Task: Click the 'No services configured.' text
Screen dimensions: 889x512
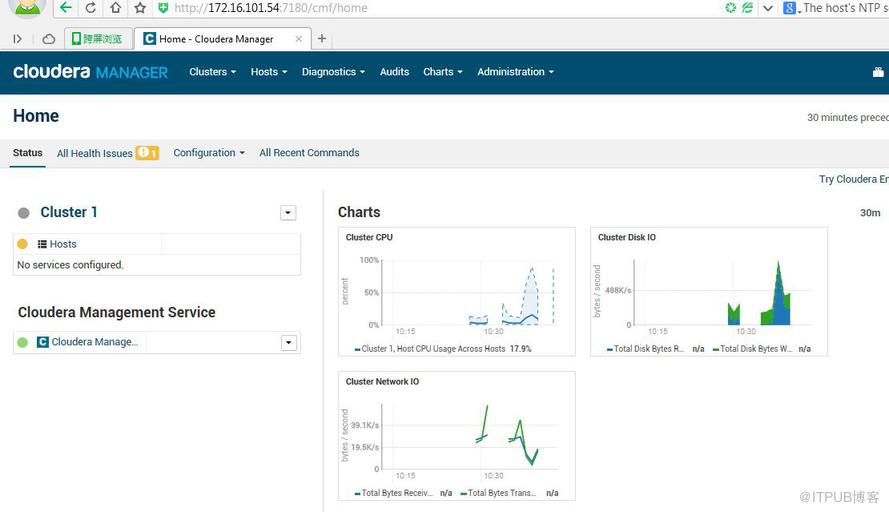Action: 70,265
